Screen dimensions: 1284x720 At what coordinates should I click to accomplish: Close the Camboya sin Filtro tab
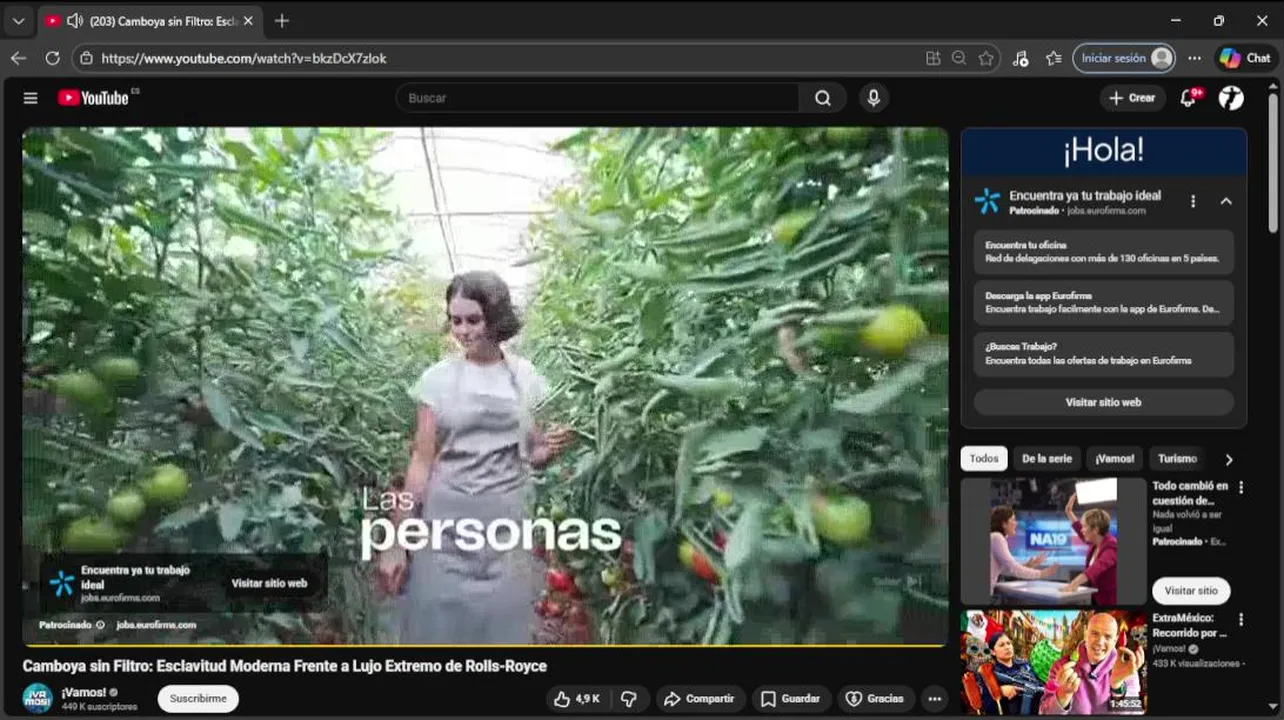[x=248, y=21]
